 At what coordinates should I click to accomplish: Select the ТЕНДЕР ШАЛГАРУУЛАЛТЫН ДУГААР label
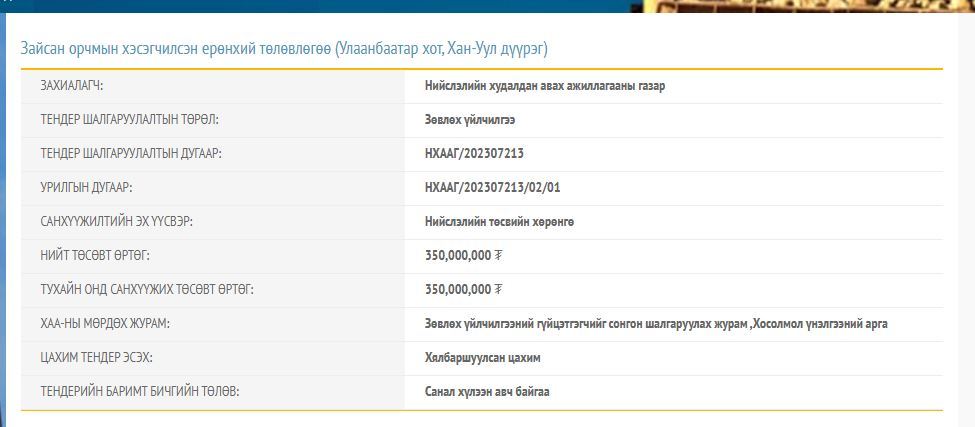(x=131, y=154)
